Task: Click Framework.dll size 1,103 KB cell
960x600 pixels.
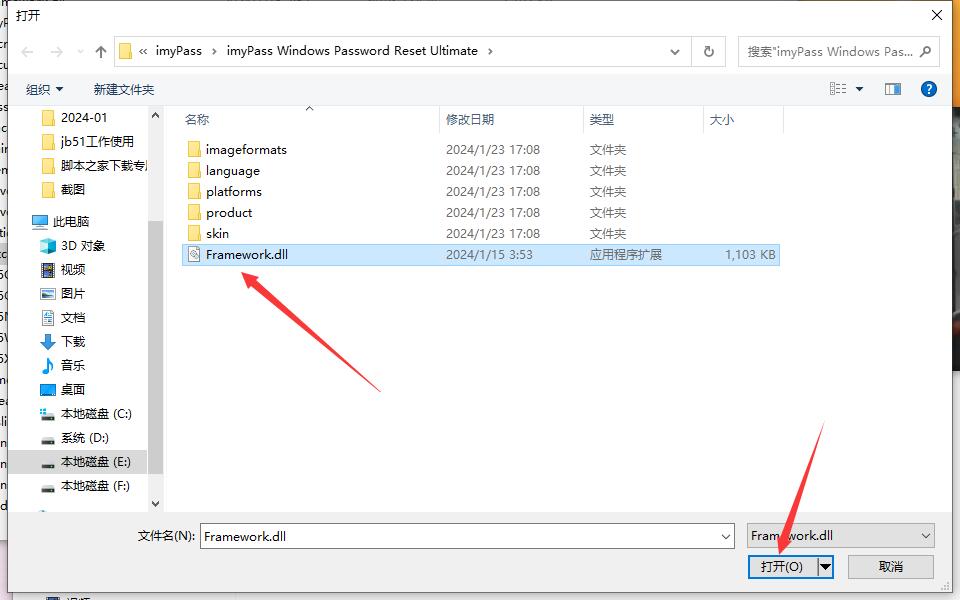Action: point(750,255)
